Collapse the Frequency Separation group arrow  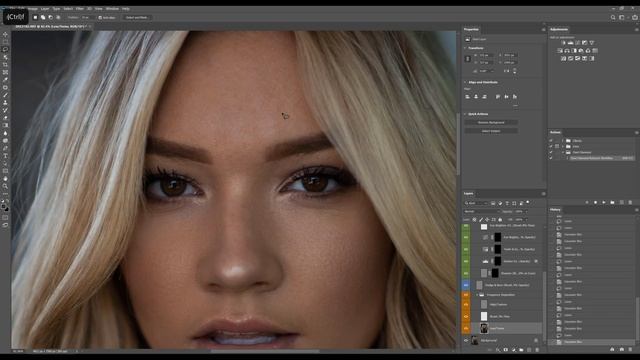point(477,295)
